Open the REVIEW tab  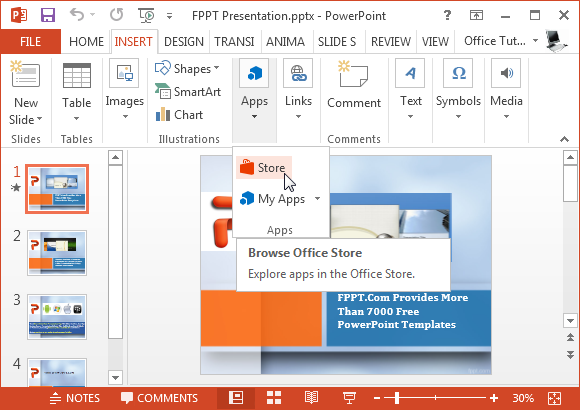pos(391,41)
